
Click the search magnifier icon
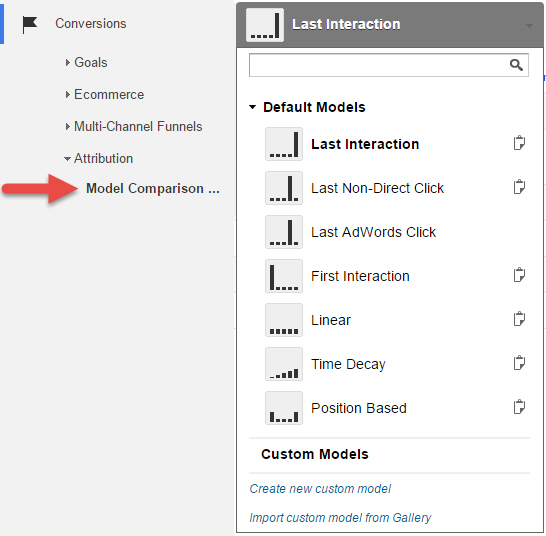click(x=516, y=65)
